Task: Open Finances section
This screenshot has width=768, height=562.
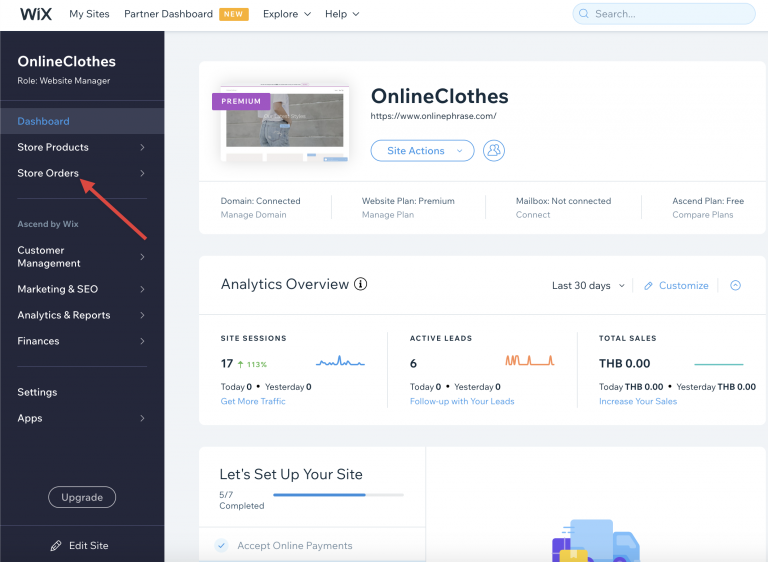Action: tap(38, 341)
